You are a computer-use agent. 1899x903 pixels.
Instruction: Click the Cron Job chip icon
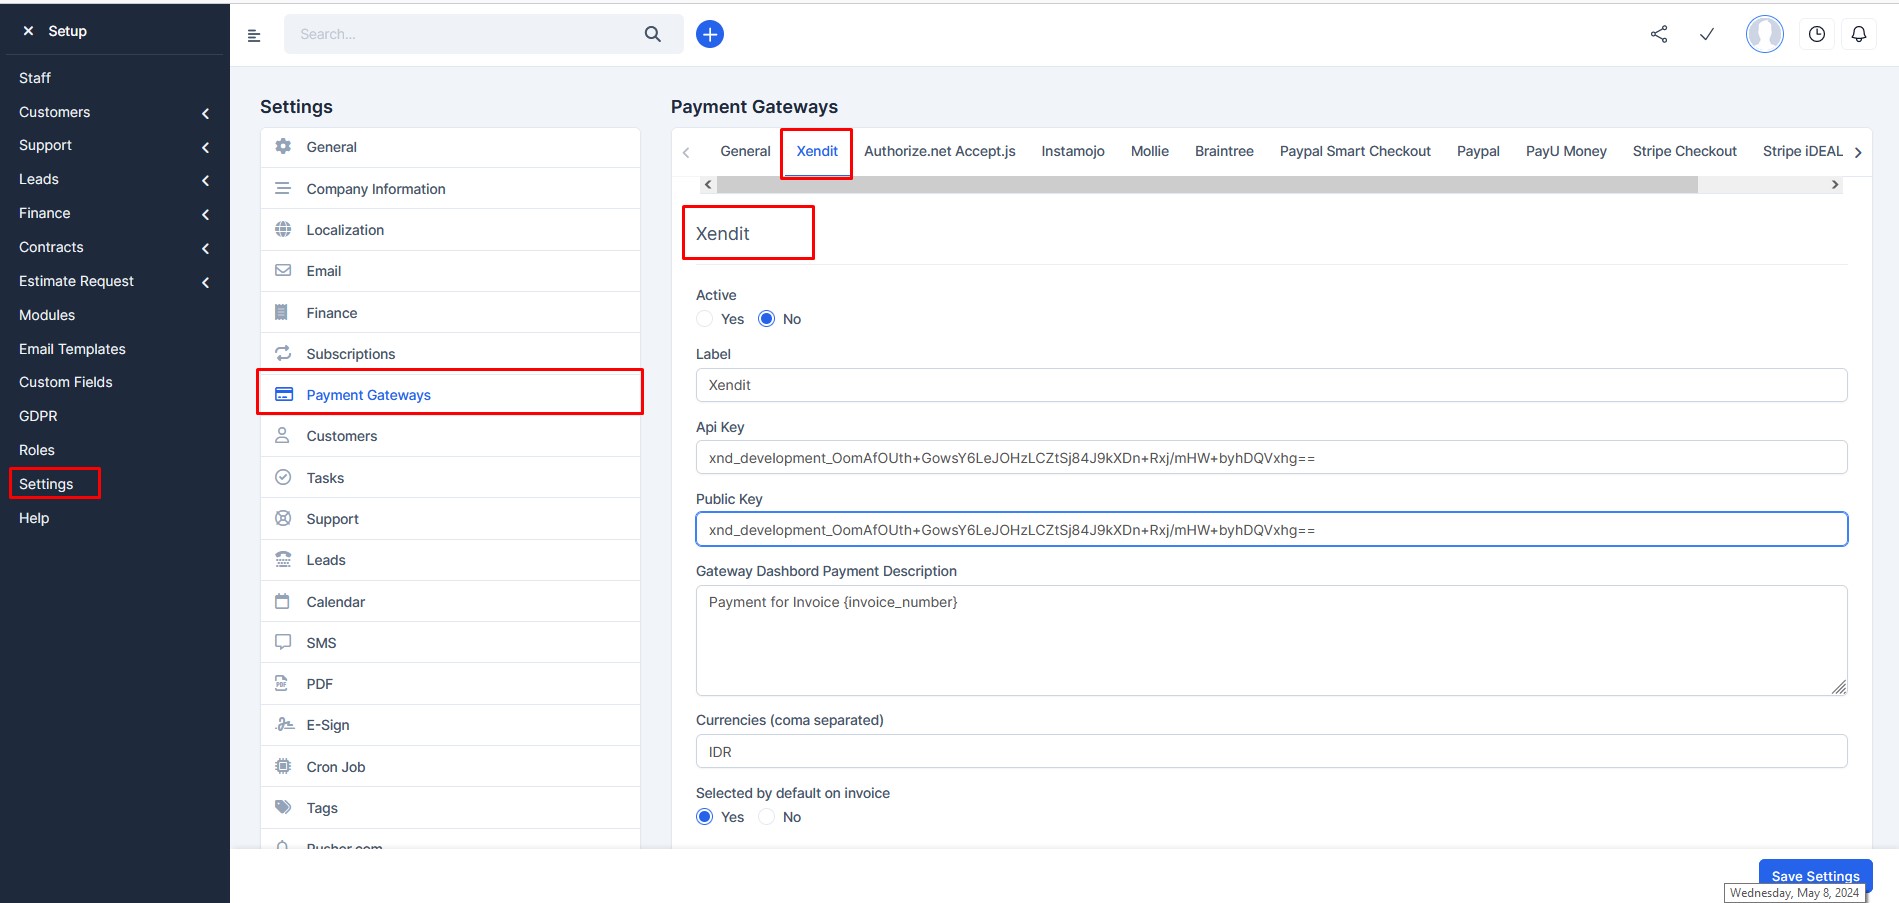point(283,766)
